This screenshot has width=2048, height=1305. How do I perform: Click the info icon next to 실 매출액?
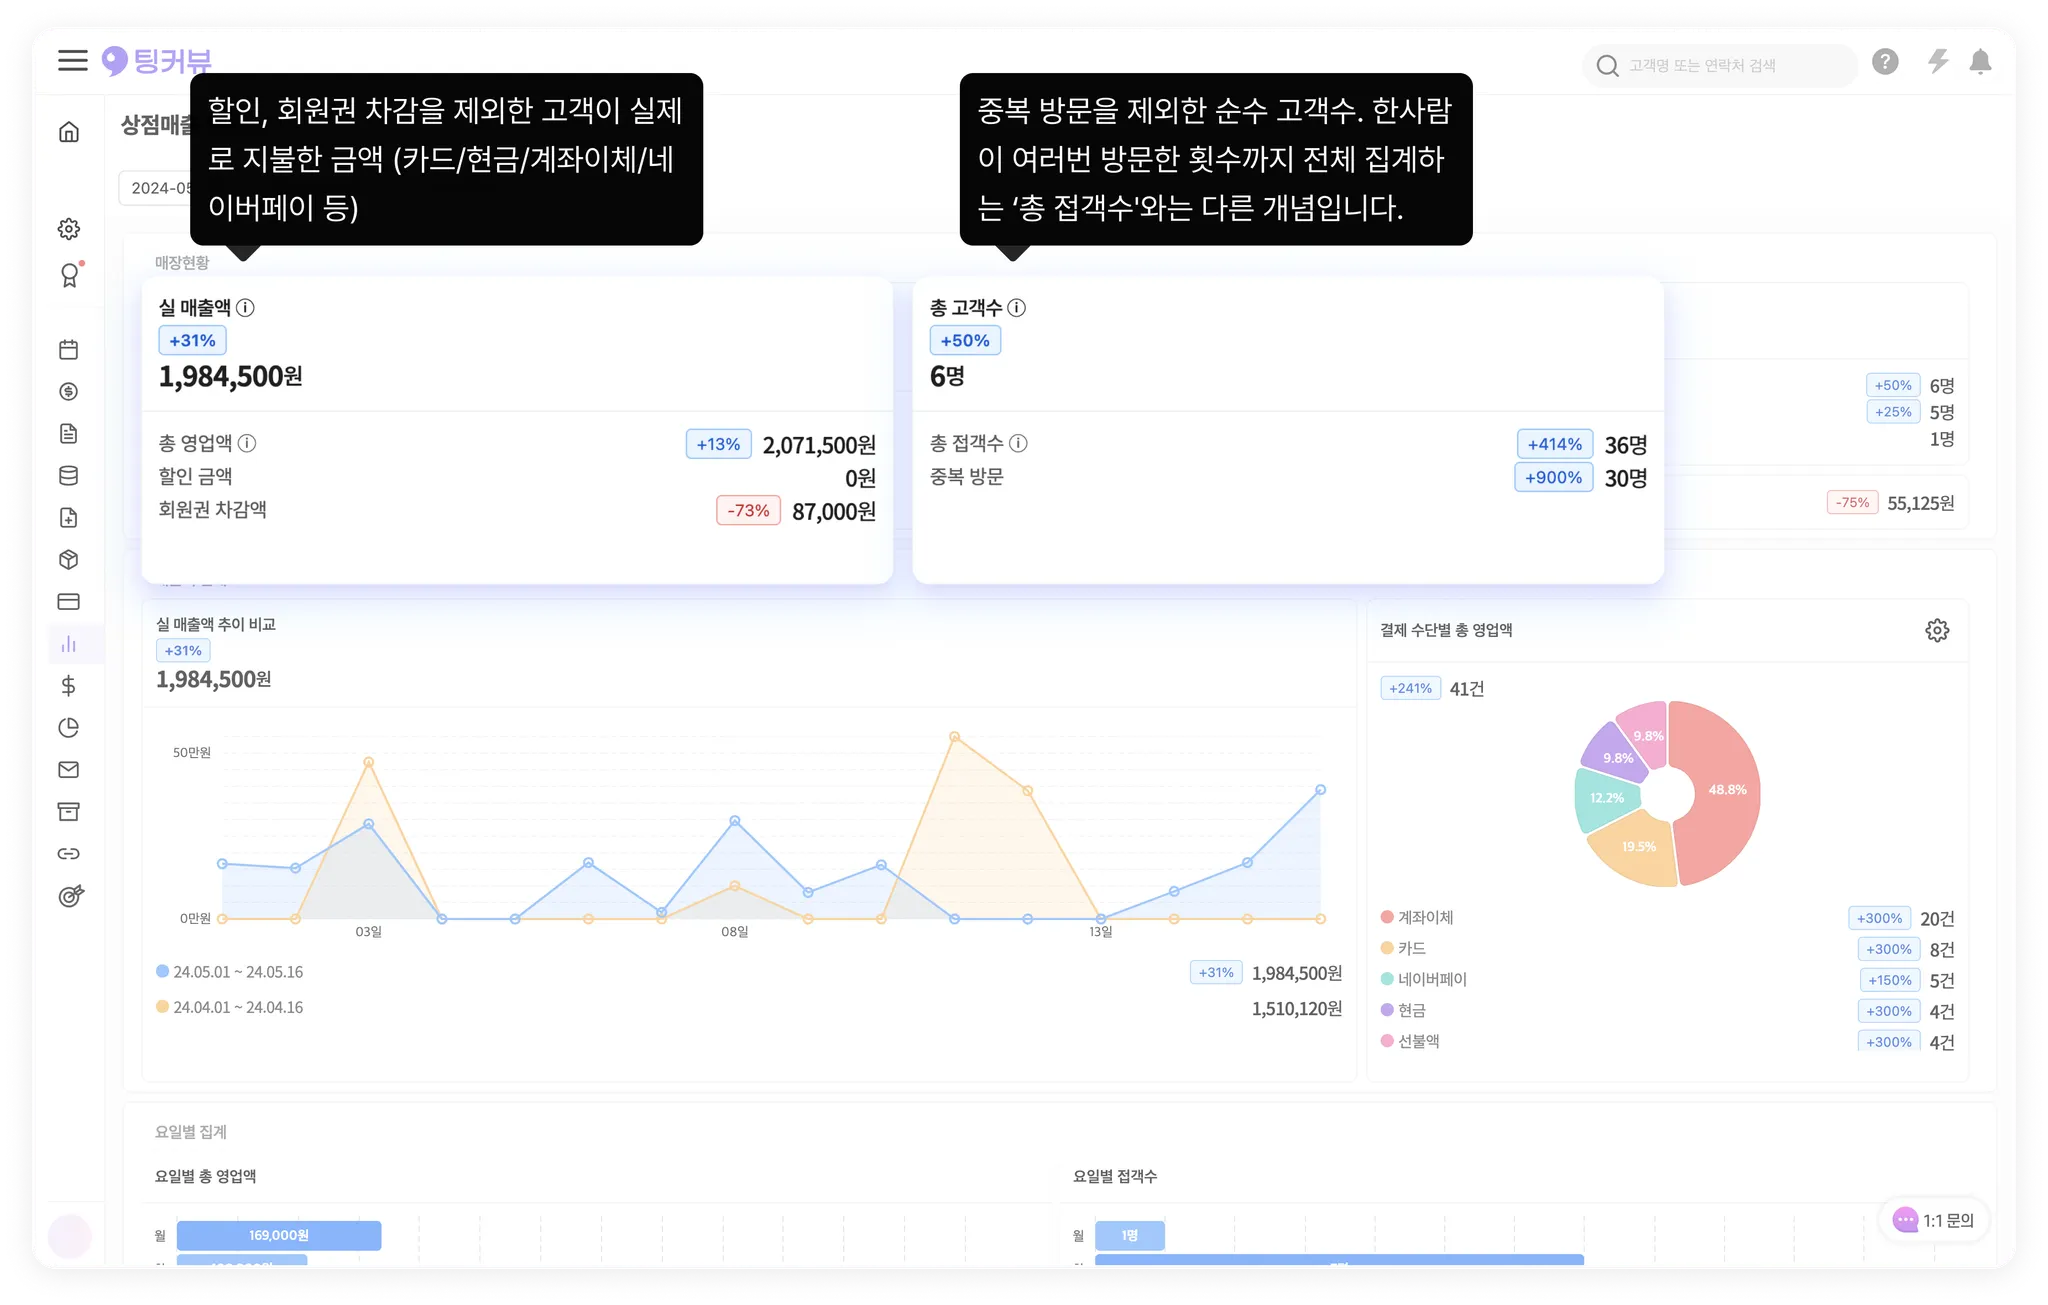(x=245, y=308)
